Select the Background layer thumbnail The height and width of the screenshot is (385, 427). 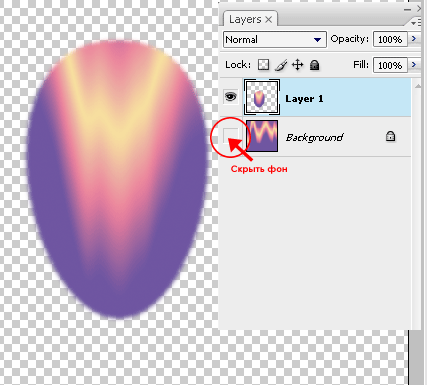[262, 136]
